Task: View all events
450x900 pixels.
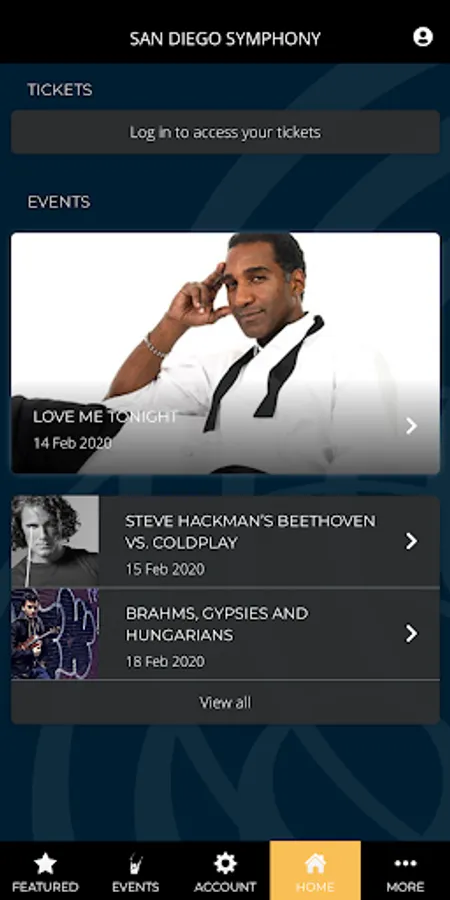Action: (x=225, y=703)
